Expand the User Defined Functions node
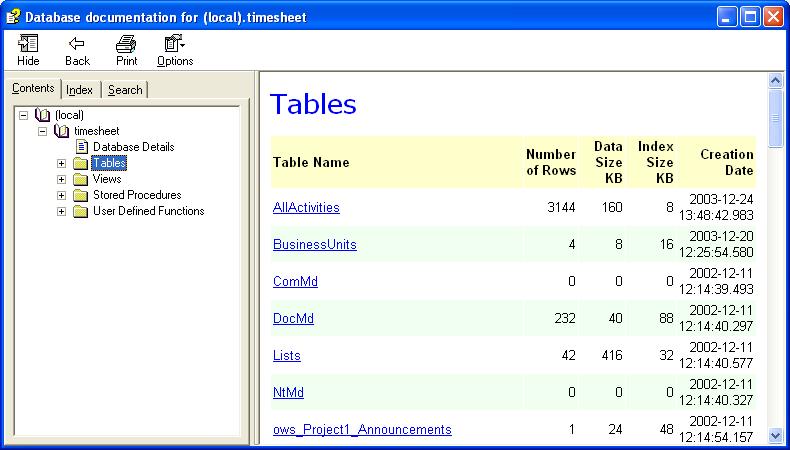 click(62, 211)
